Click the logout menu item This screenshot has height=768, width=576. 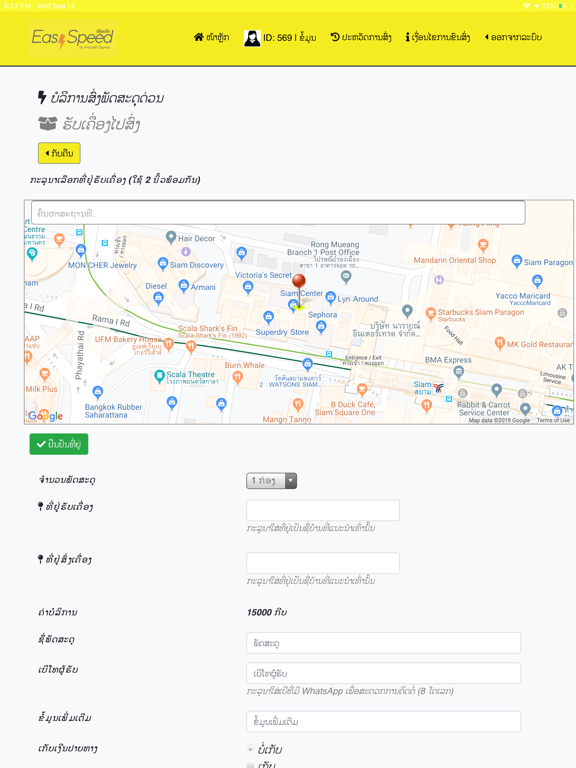[x=513, y=37]
